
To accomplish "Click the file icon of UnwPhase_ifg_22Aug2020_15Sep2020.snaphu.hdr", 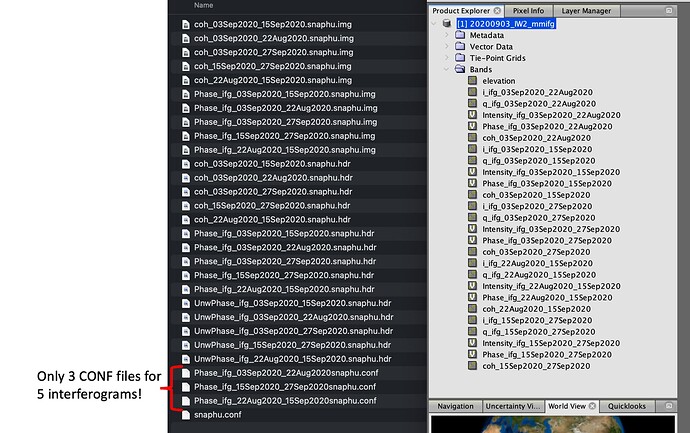I will tap(186, 359).
